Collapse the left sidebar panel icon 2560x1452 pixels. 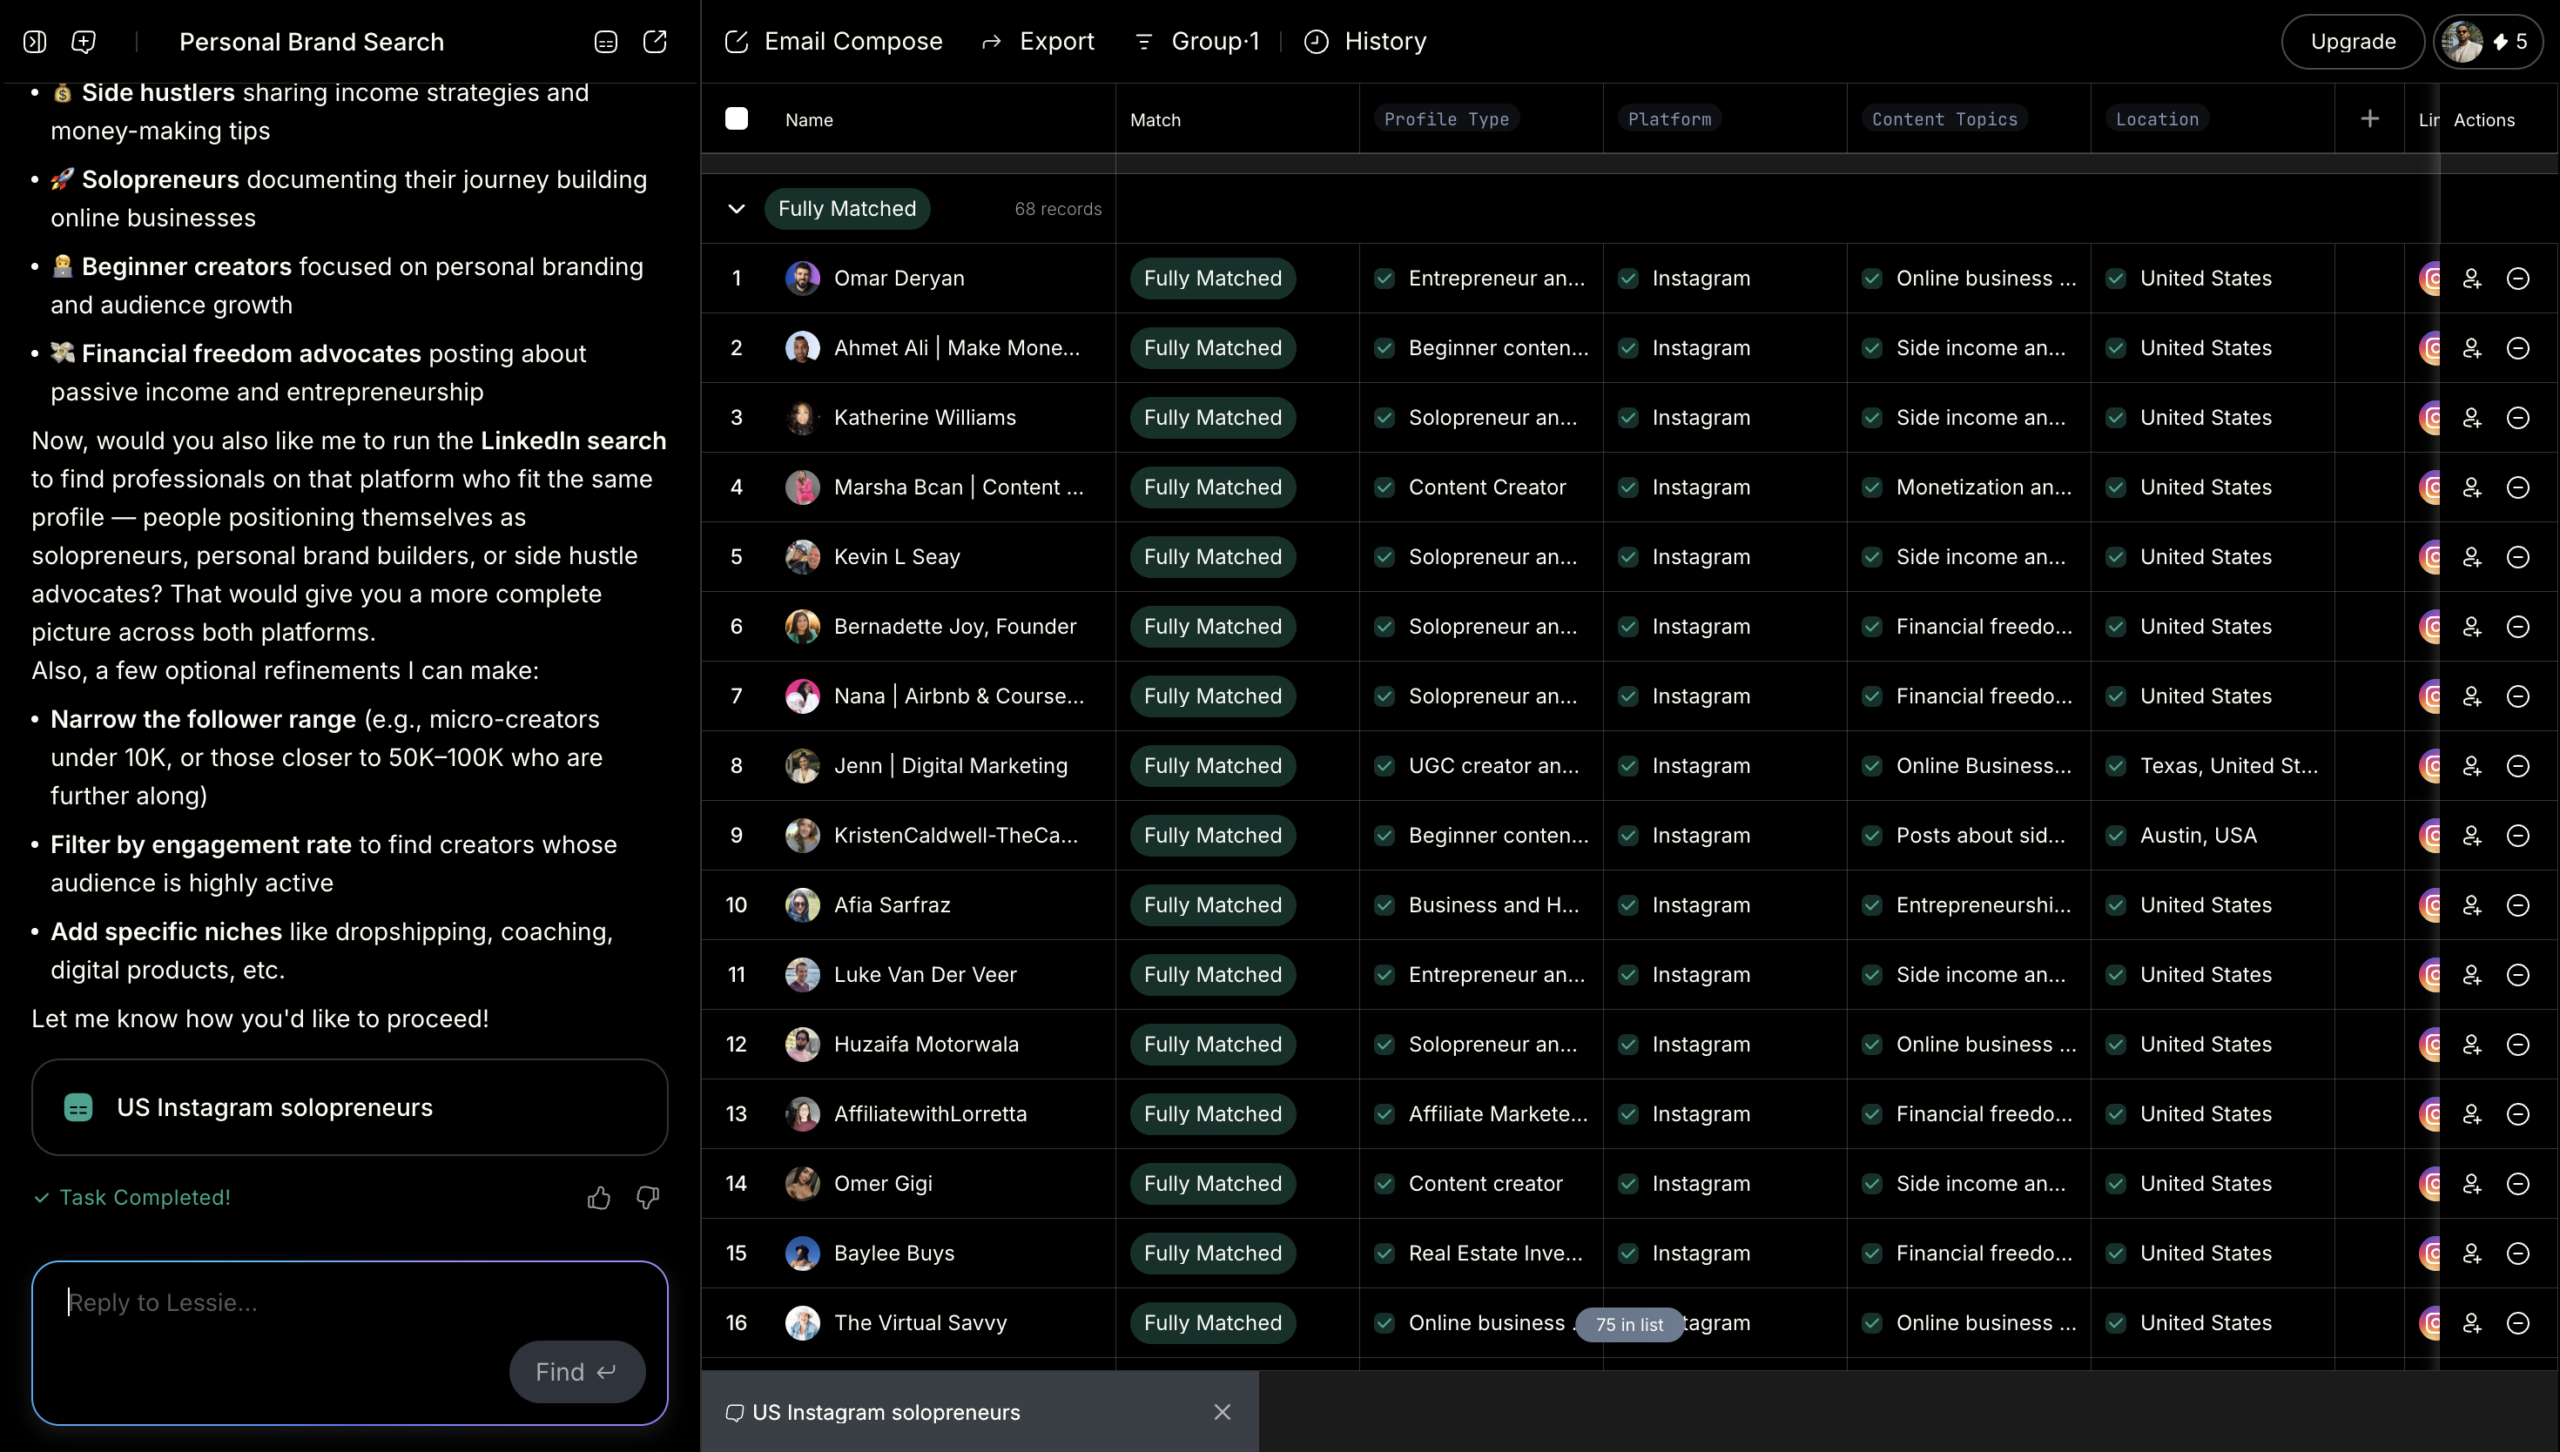click(x=35, y=42)
